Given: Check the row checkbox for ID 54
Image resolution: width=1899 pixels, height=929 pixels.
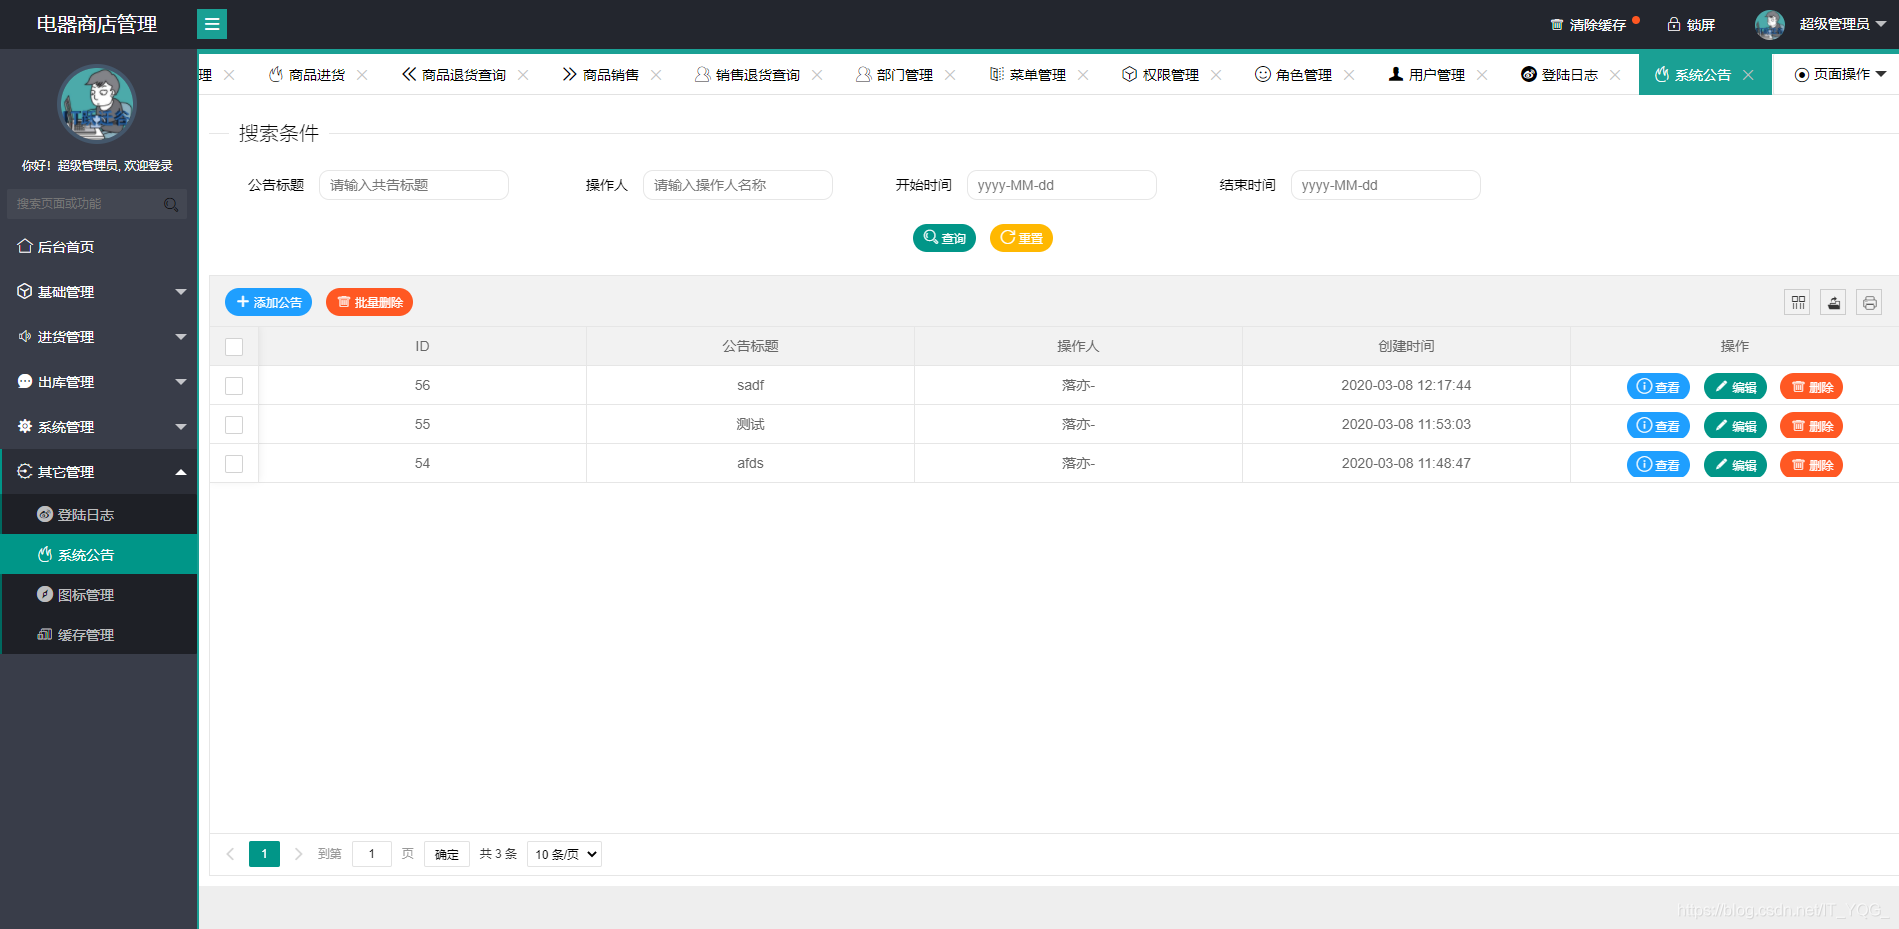Looking at the screenshot, I should click(x=234, y=463).
